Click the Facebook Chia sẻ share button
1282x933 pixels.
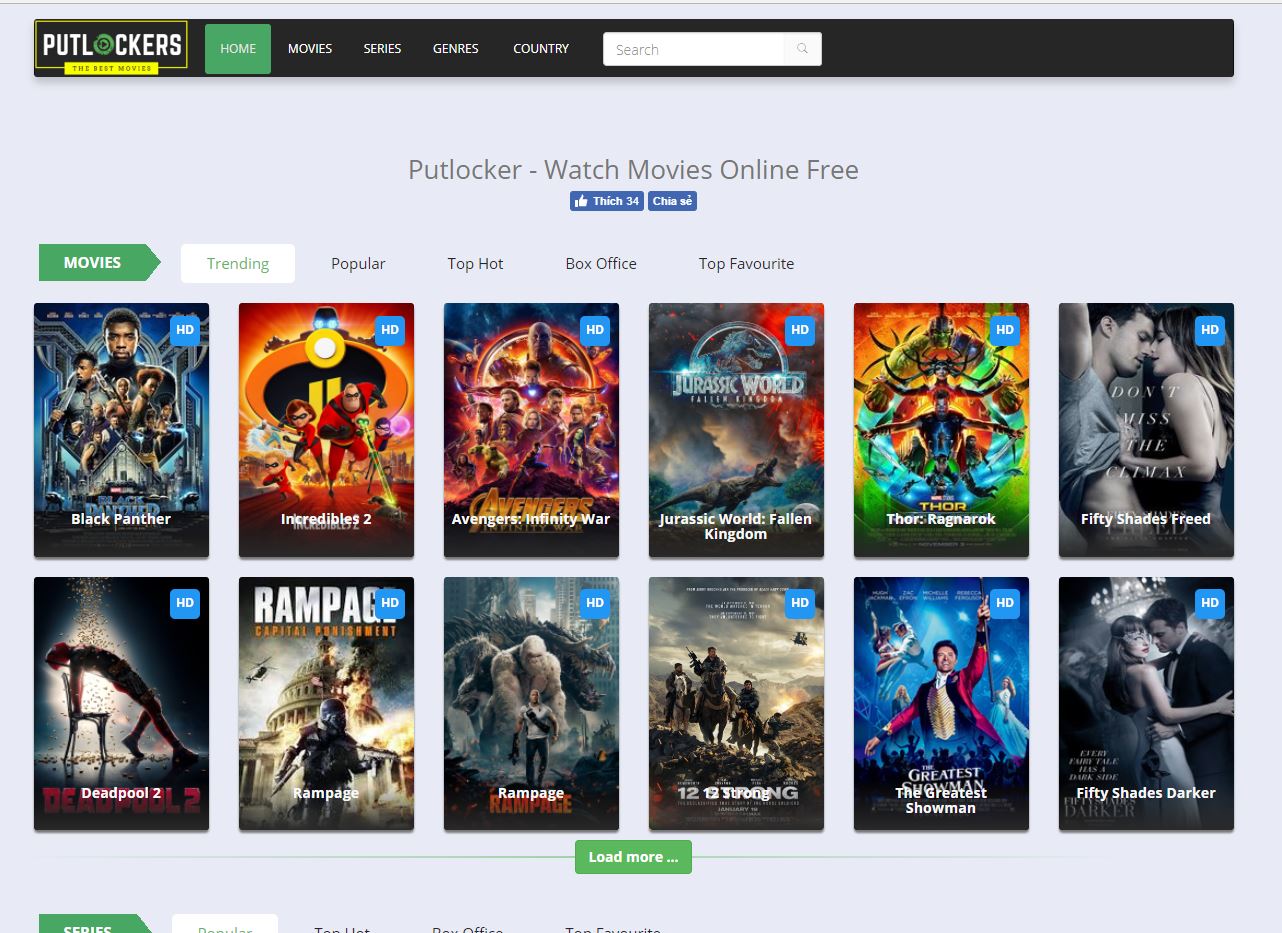(672, 201)
